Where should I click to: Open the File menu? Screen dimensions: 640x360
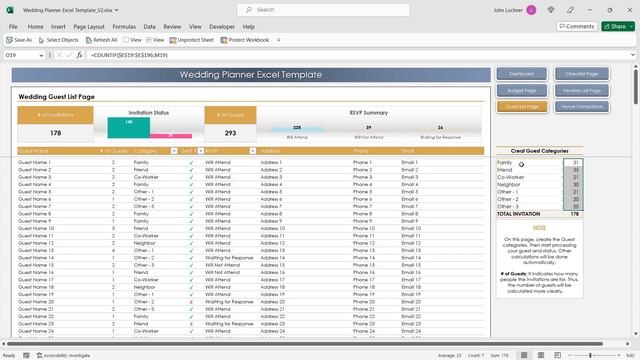[13, 27]
